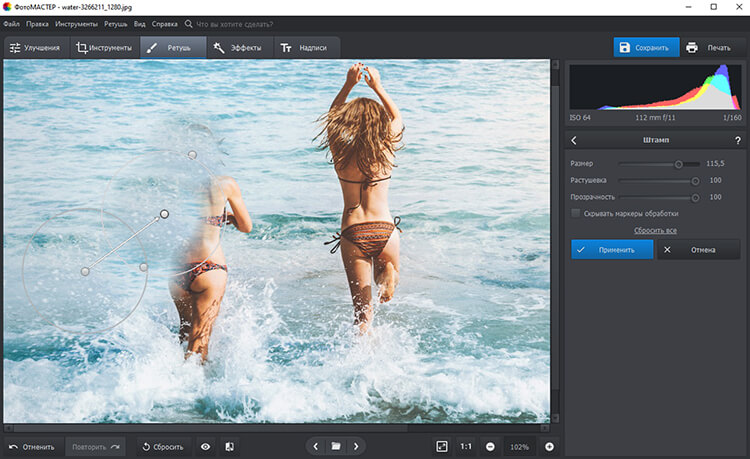The width and height of the screenshot is (750, 459).
Task: Switch to the Надписи tab
Action: click(x=306, y=48)
